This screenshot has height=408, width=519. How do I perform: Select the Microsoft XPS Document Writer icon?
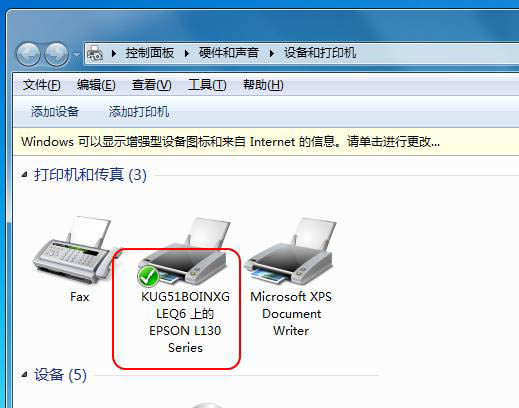click(290, 252)
